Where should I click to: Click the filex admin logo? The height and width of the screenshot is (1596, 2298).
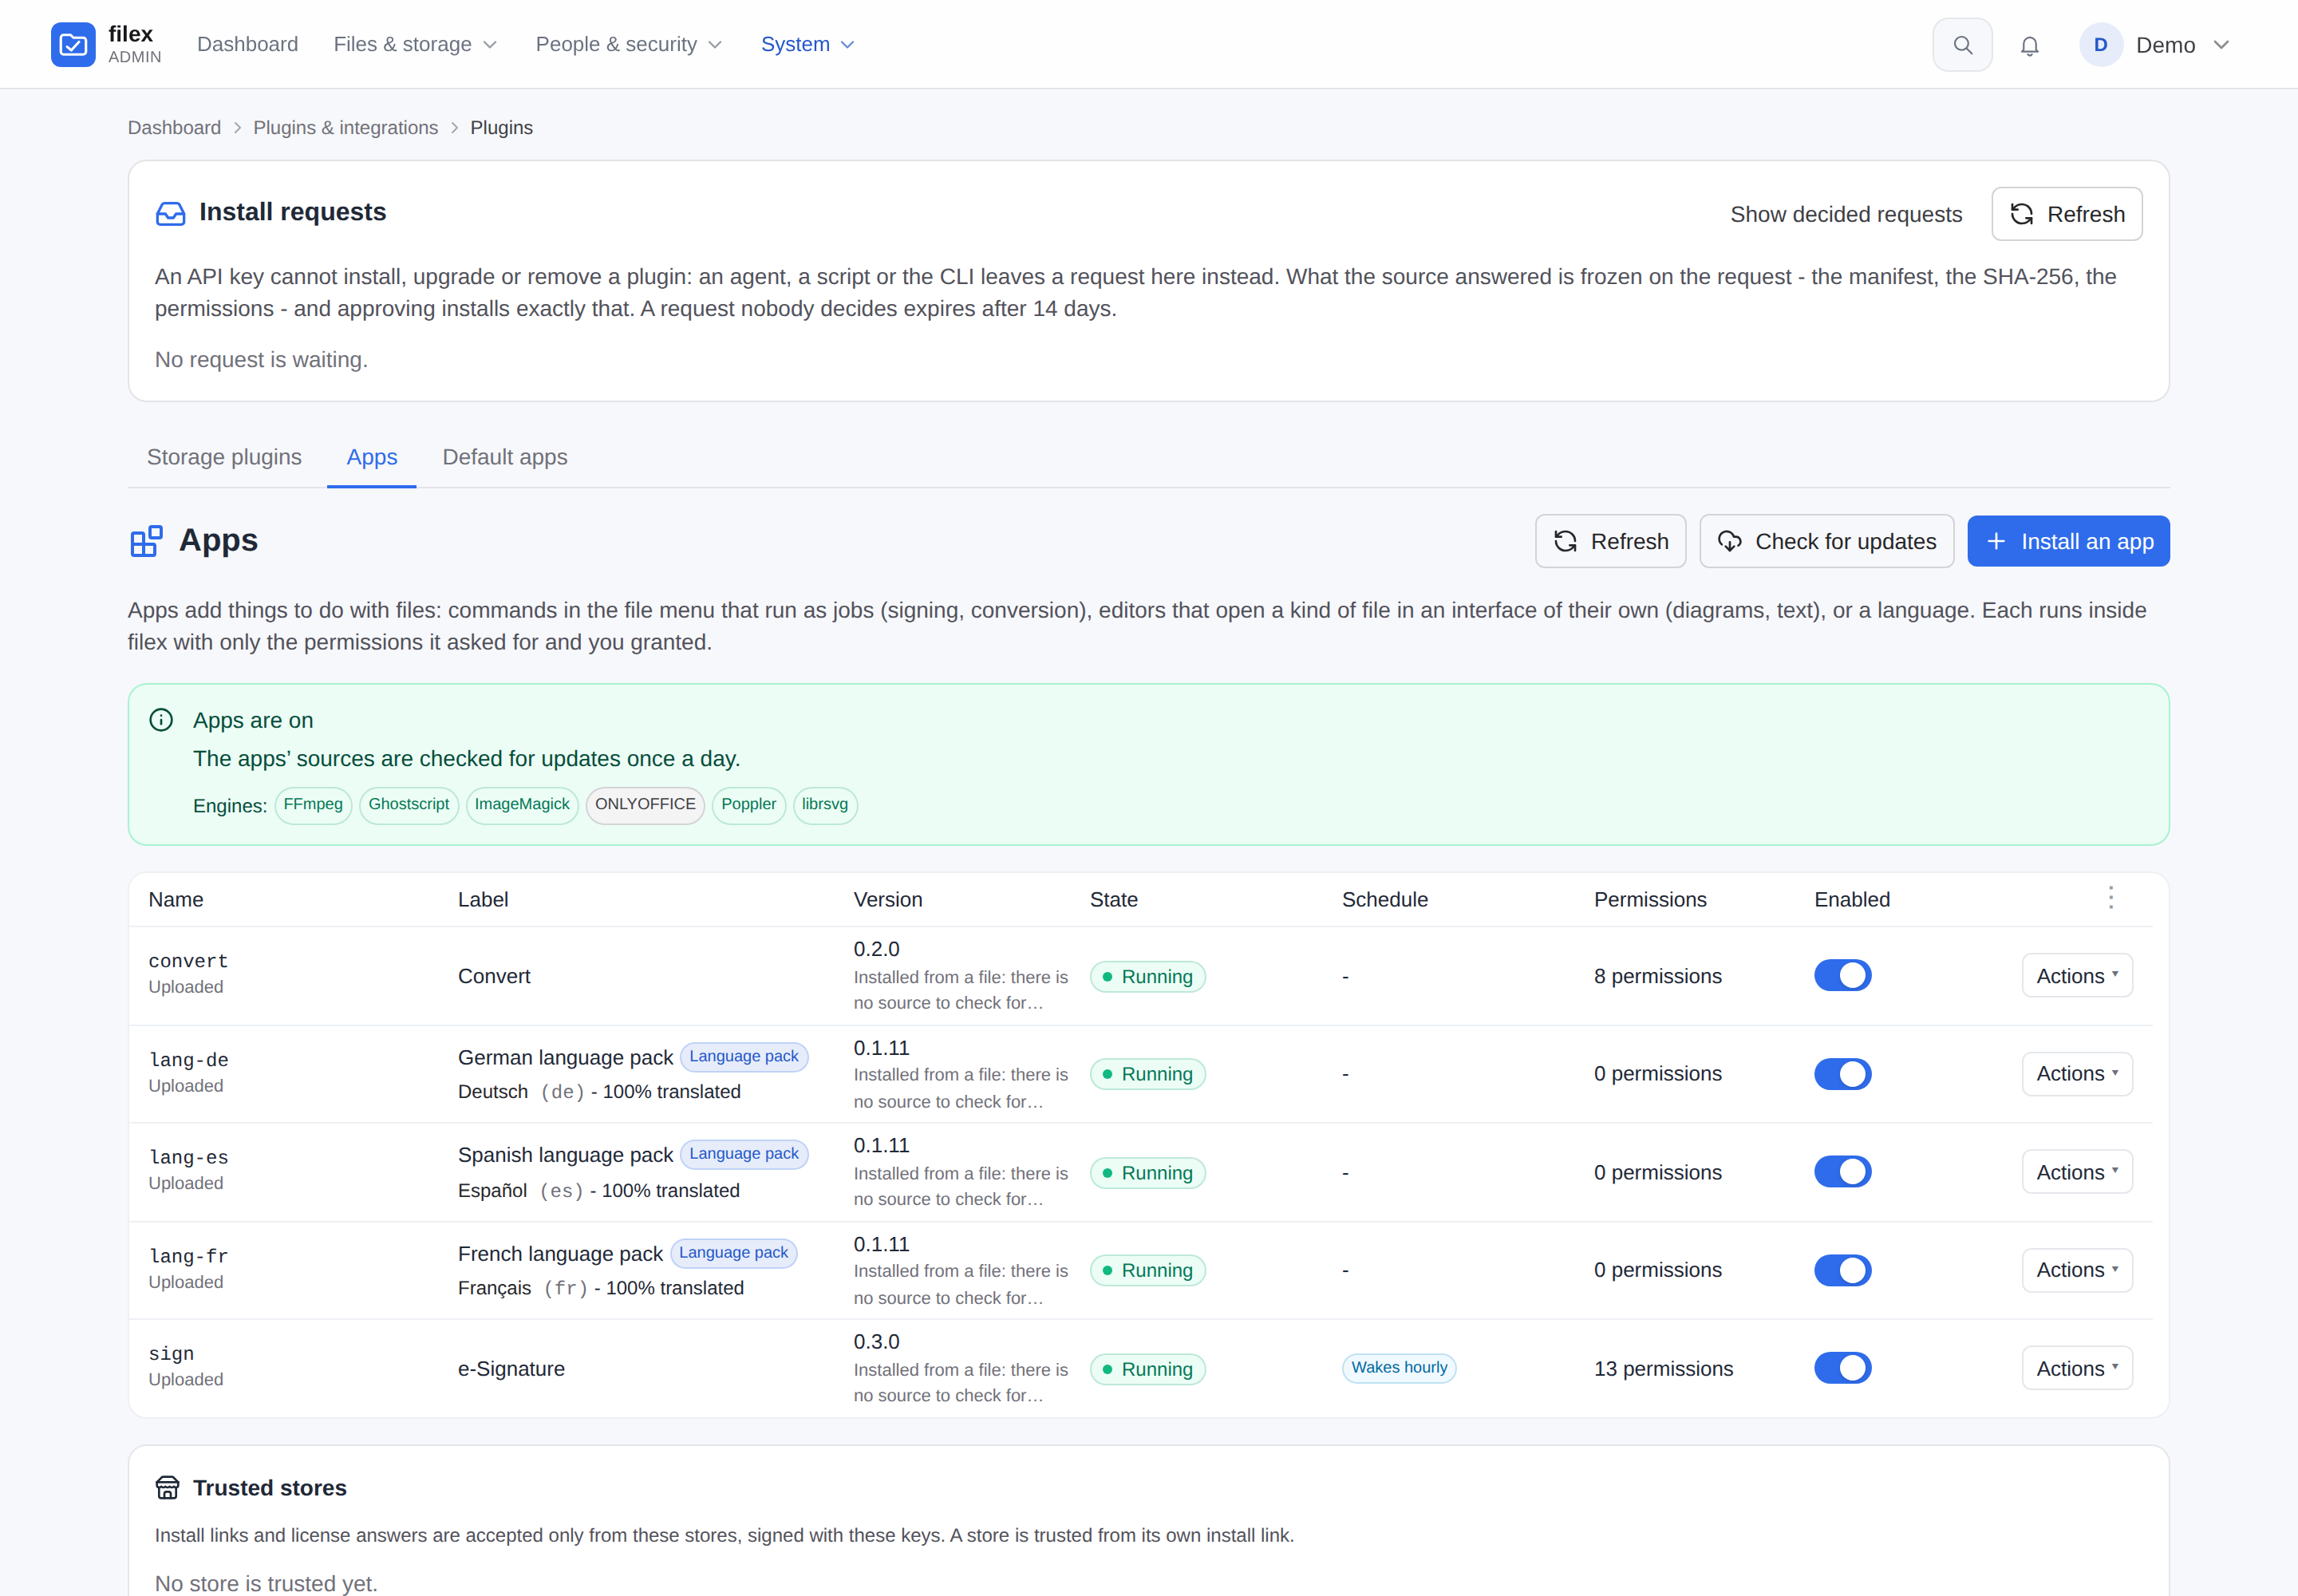[x=106, y=45]
